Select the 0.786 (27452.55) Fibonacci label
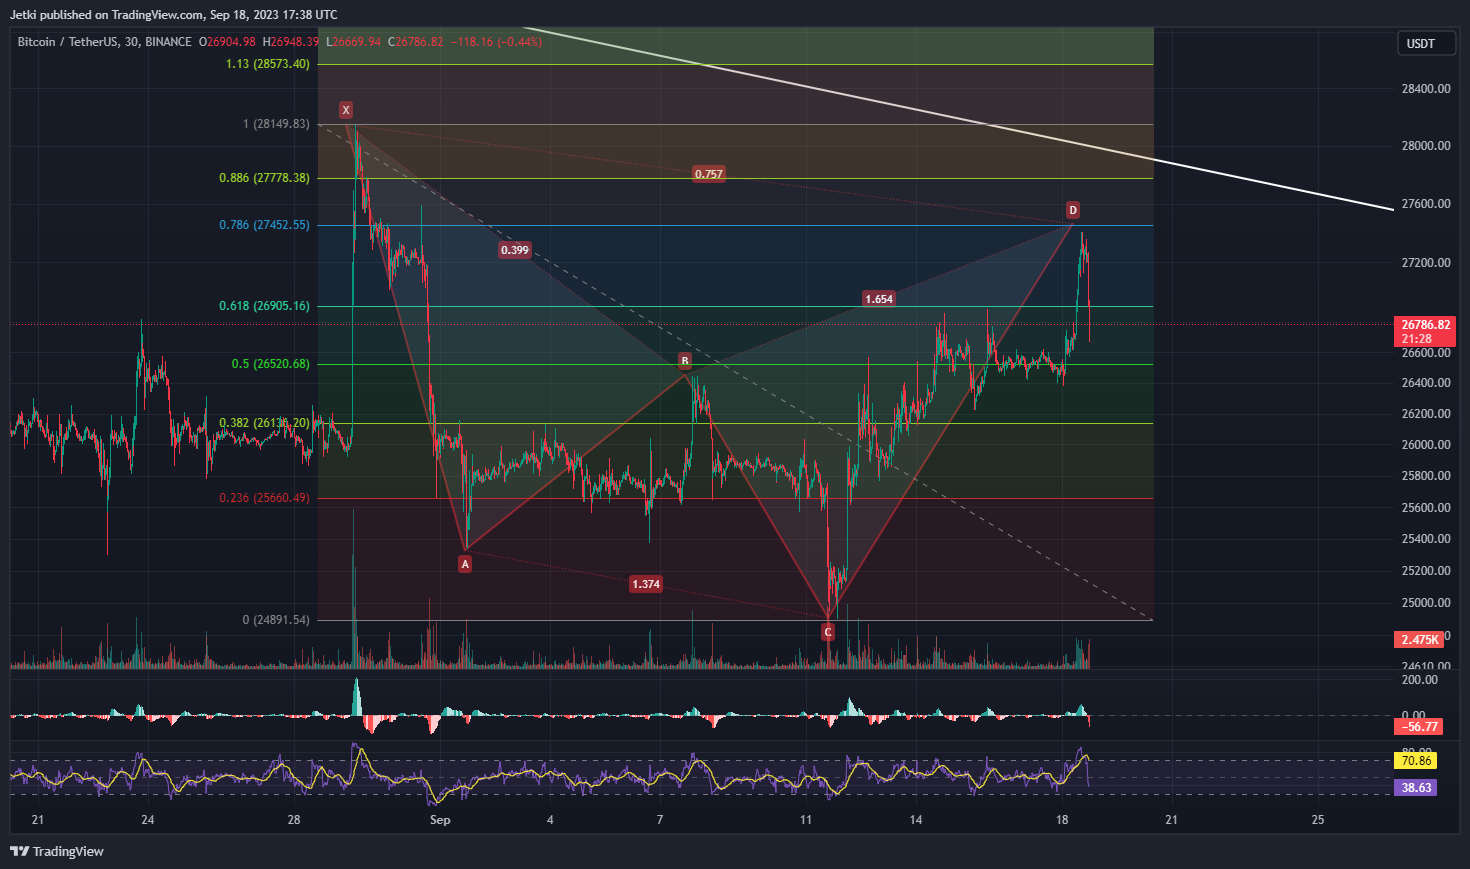1470x869 pixels. (264, 225)
